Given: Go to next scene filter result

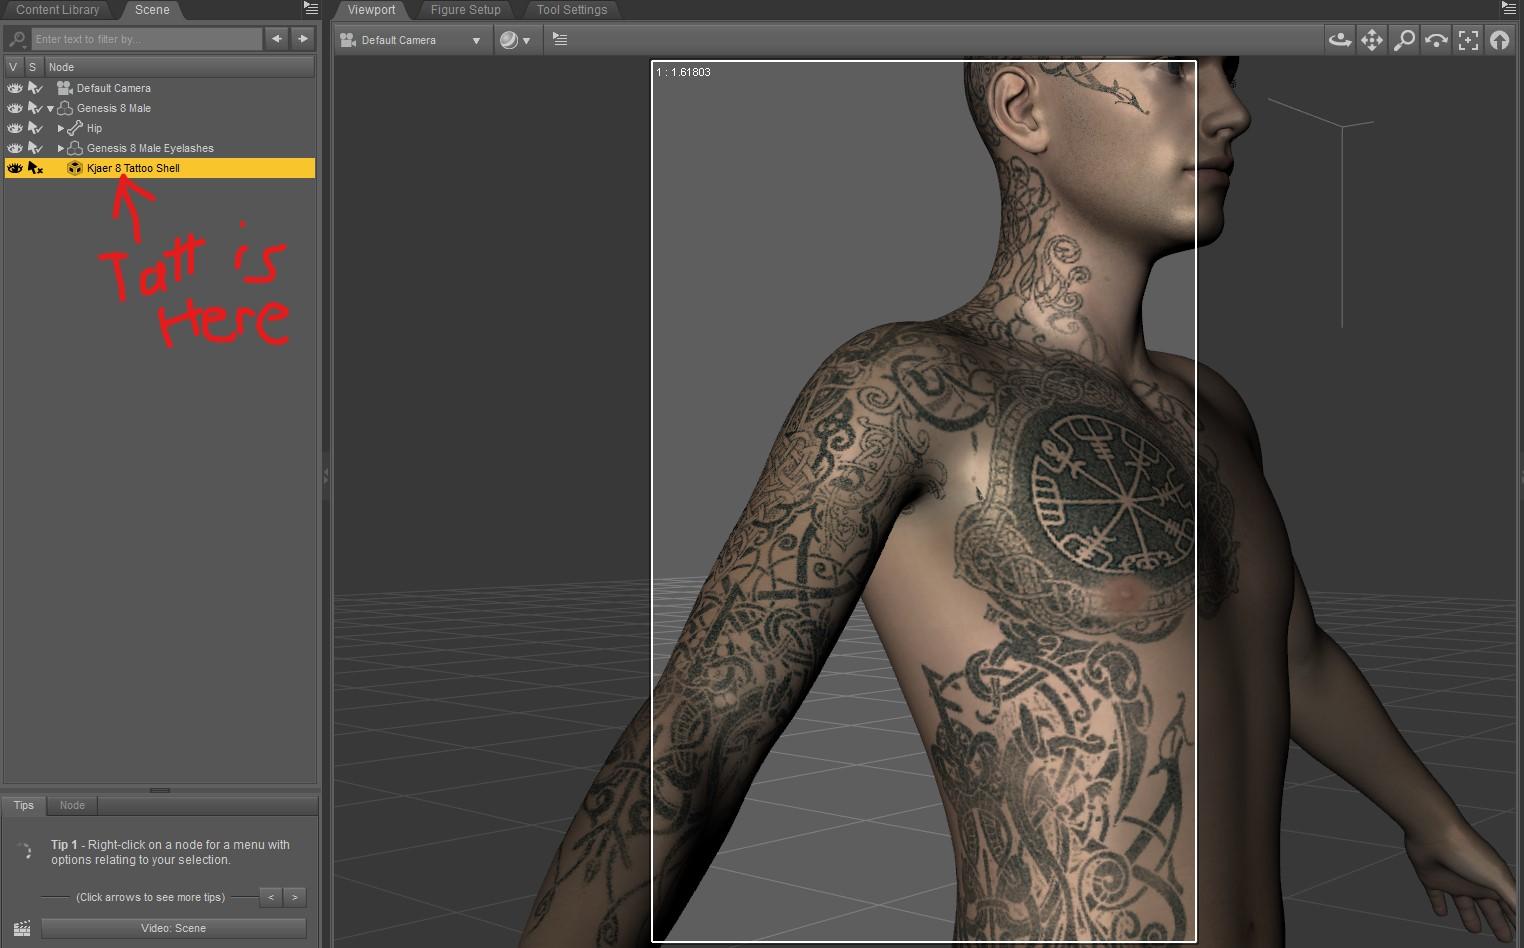Looking at the screenshot, I should (x=302, y=39).
